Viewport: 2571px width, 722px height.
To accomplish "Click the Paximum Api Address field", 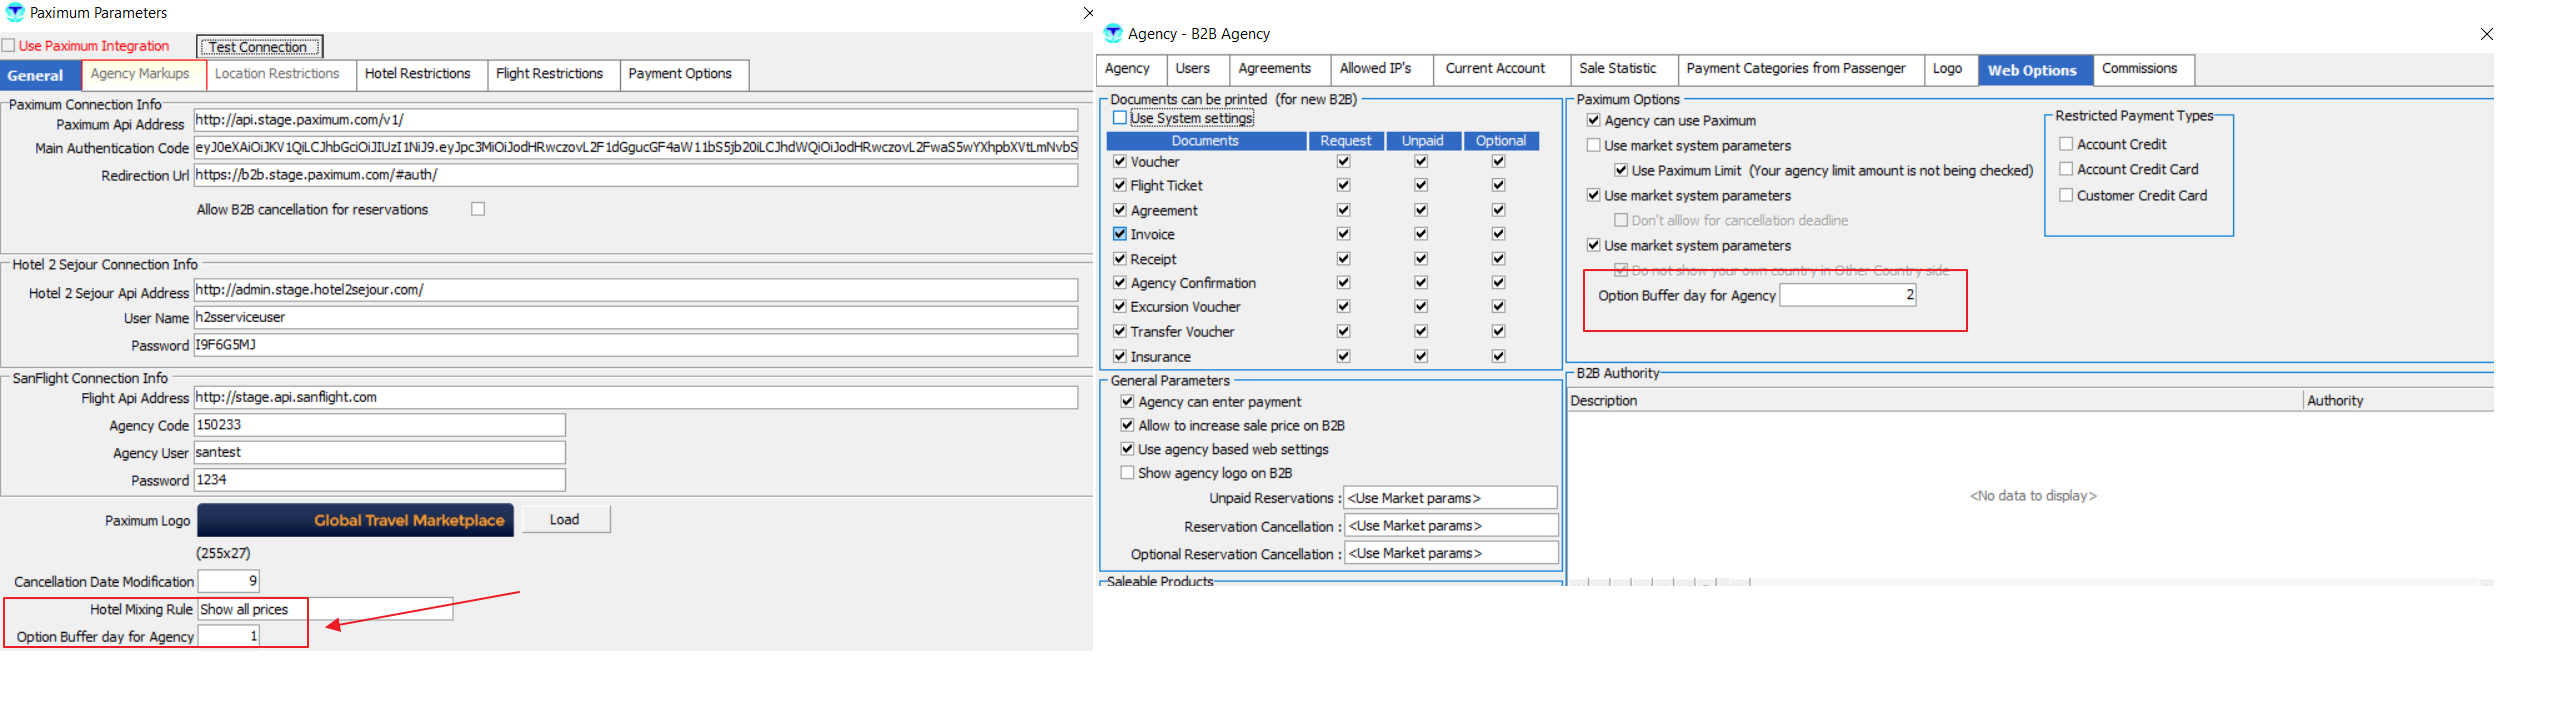I will pos(635,120).
